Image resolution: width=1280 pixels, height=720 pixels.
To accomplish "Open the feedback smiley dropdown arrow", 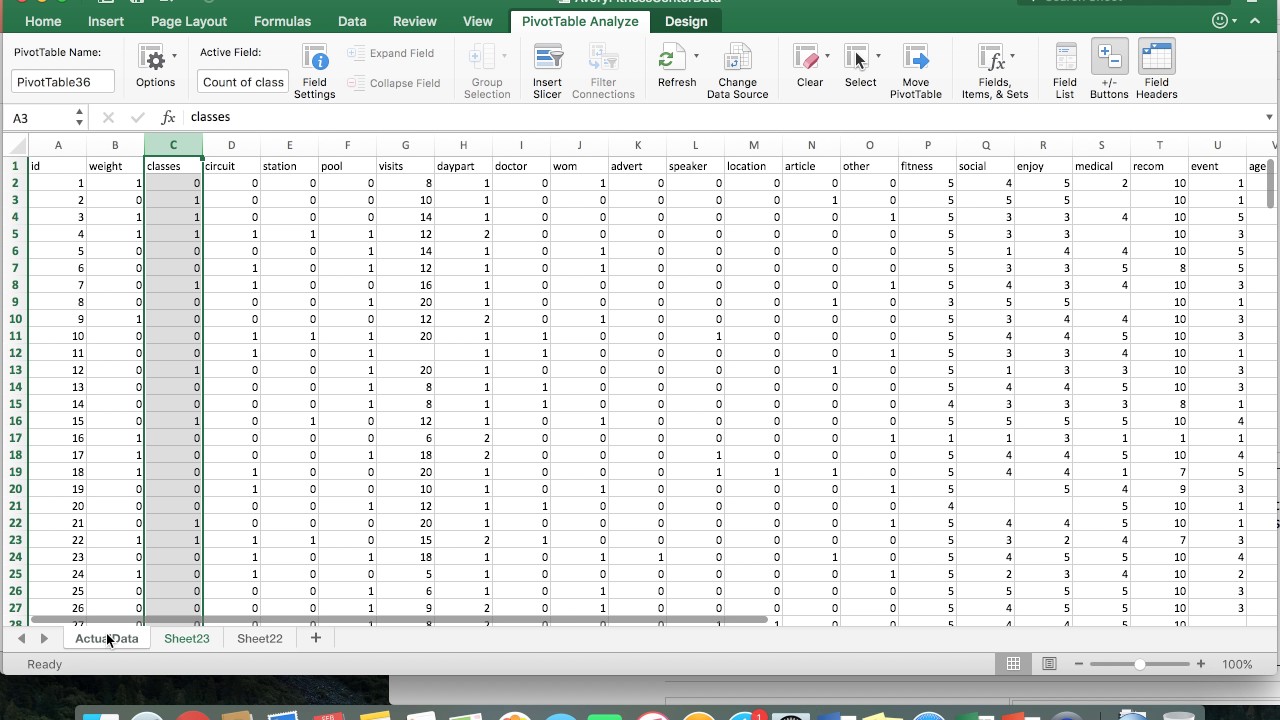I will (1236, 20).
